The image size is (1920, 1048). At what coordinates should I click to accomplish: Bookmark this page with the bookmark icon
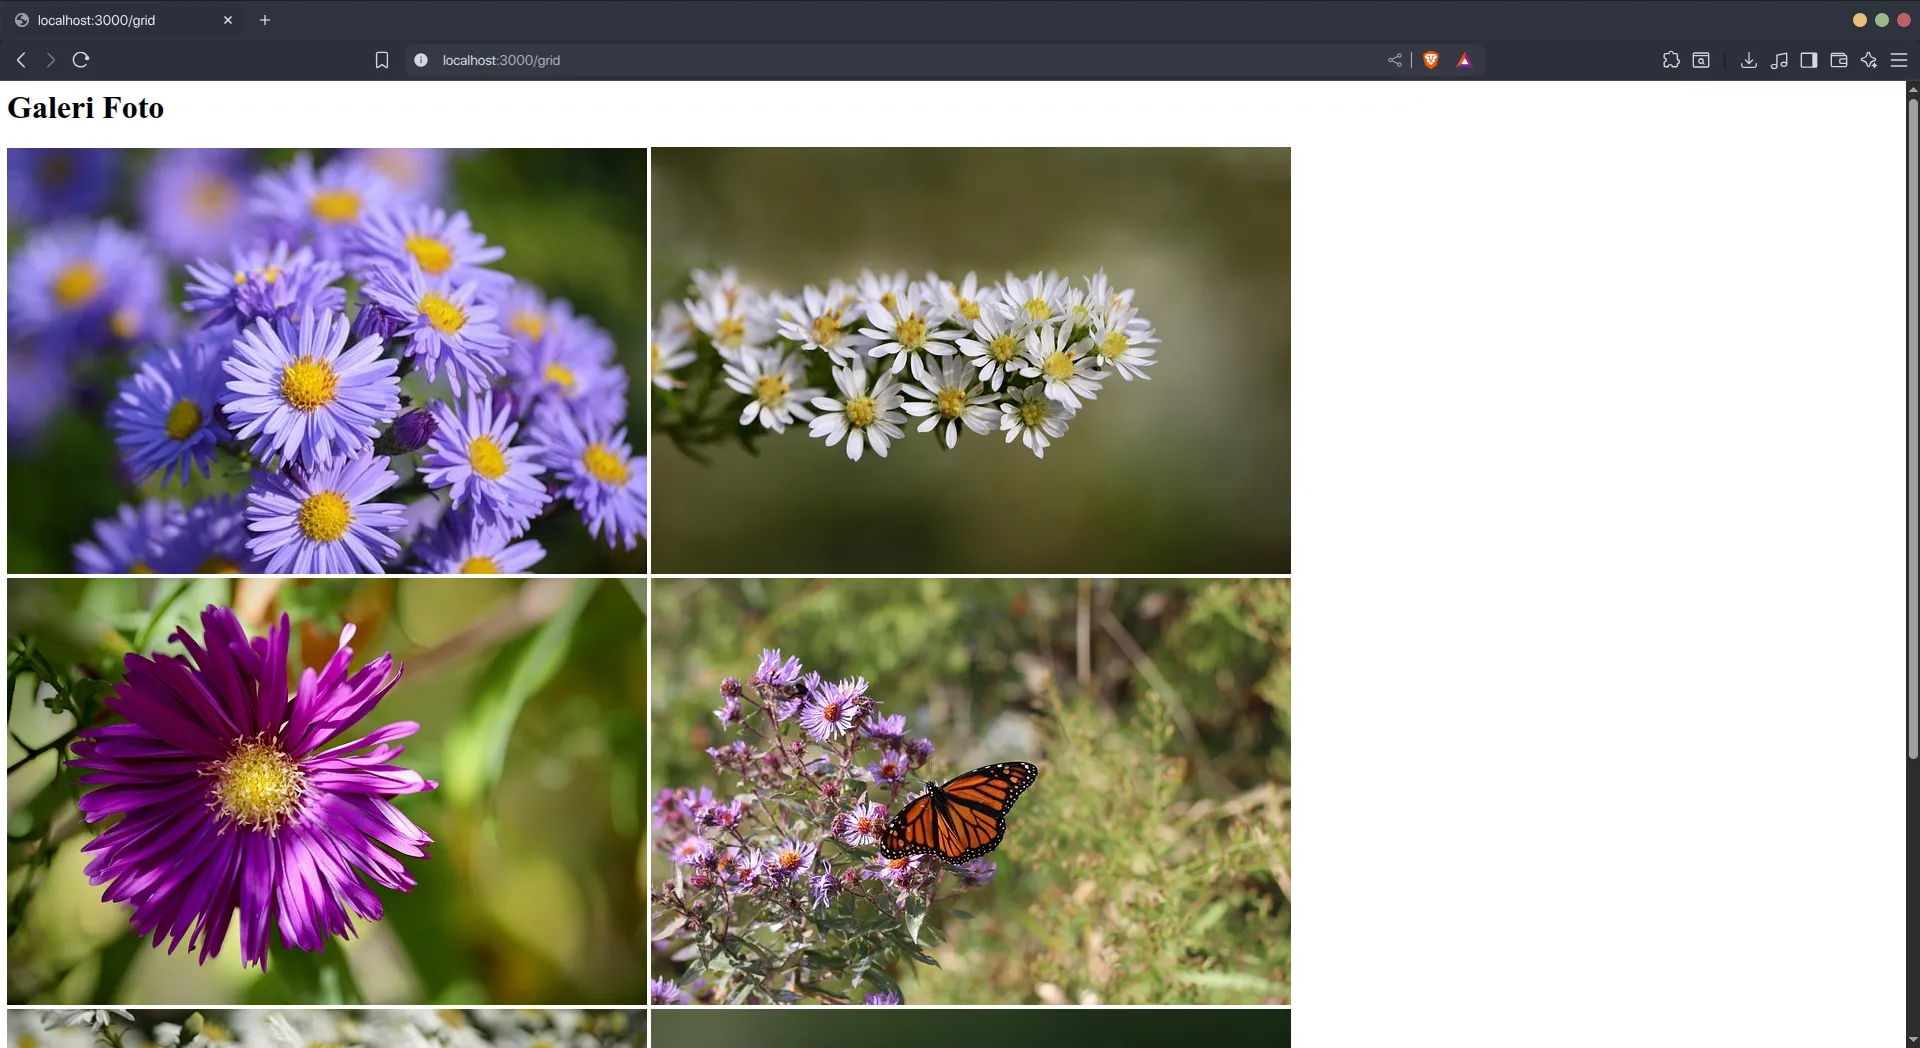pyautogui.click(x=381, y=60)
